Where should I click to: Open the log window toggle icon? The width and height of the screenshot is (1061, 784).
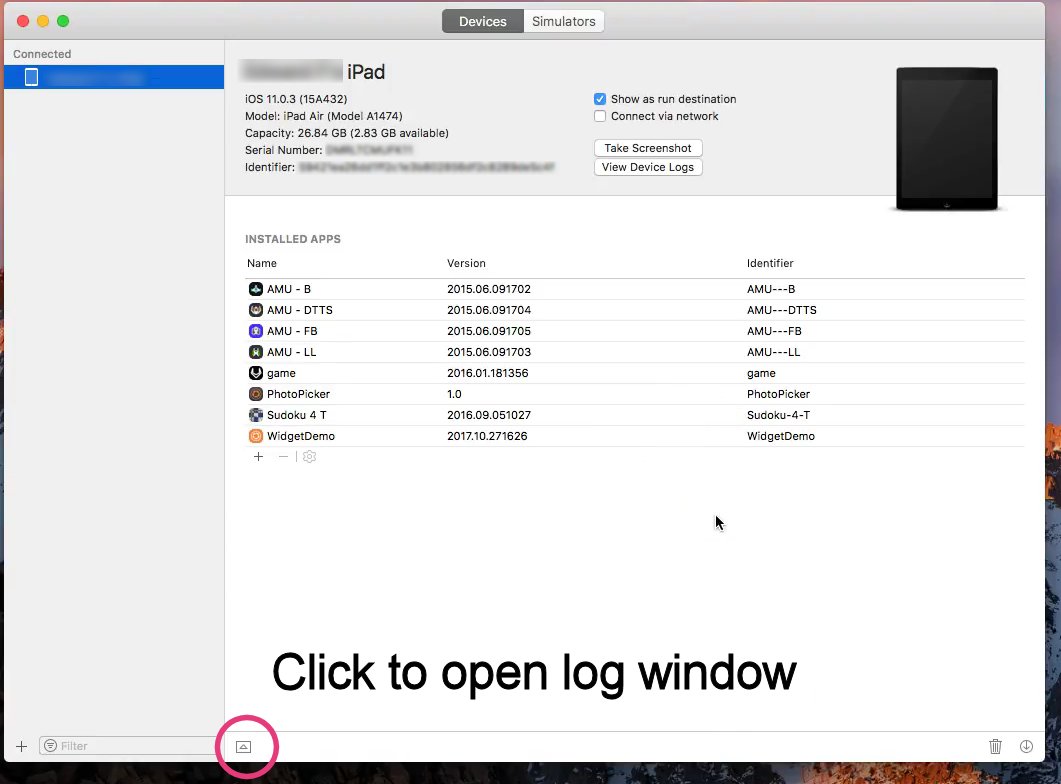coord(244,747)
